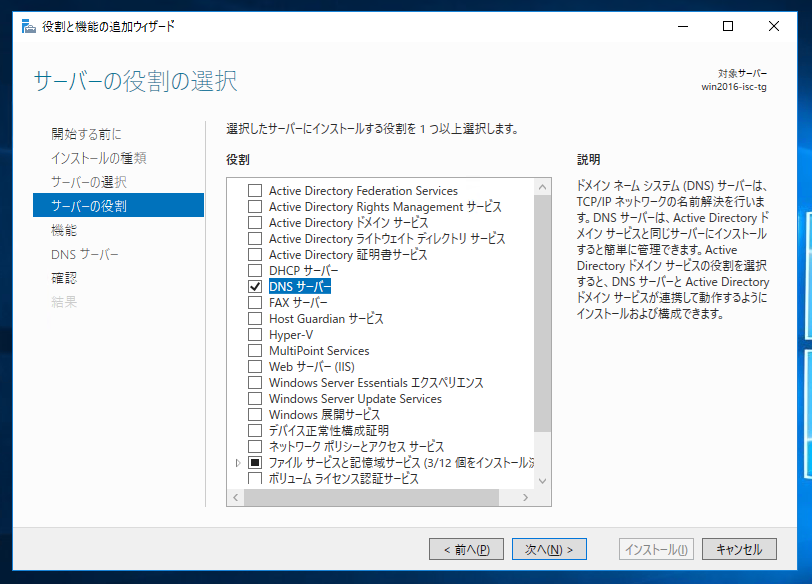
Task: Check Windows Server Essentials エクスペリエンス checkbox
Action: tap(255, 383)
